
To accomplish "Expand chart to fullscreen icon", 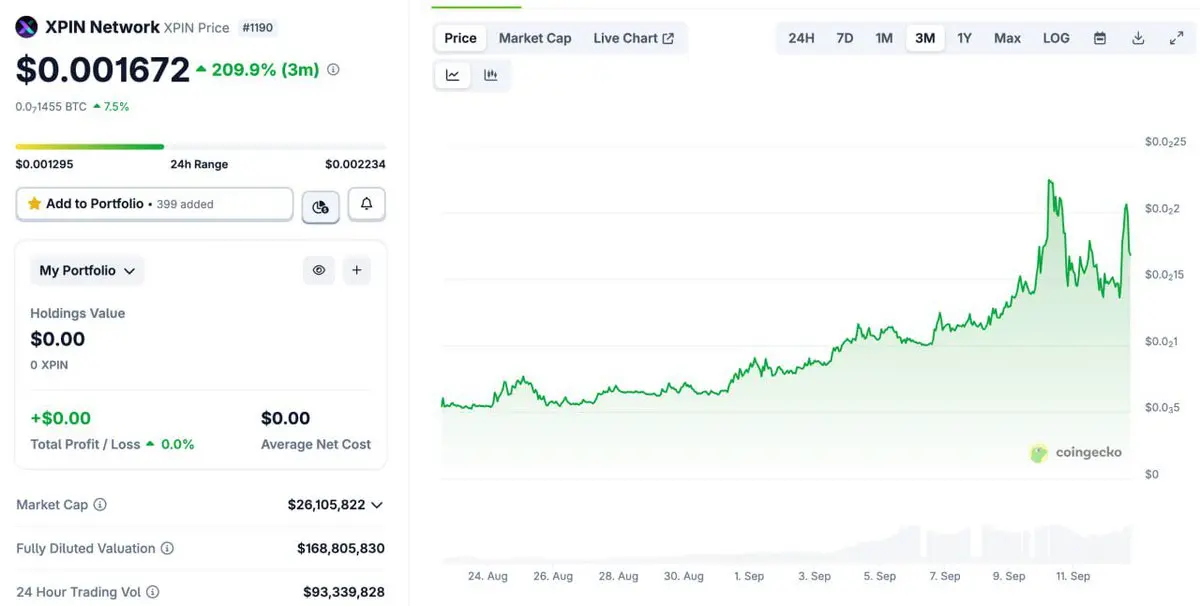I will 1176,38.
